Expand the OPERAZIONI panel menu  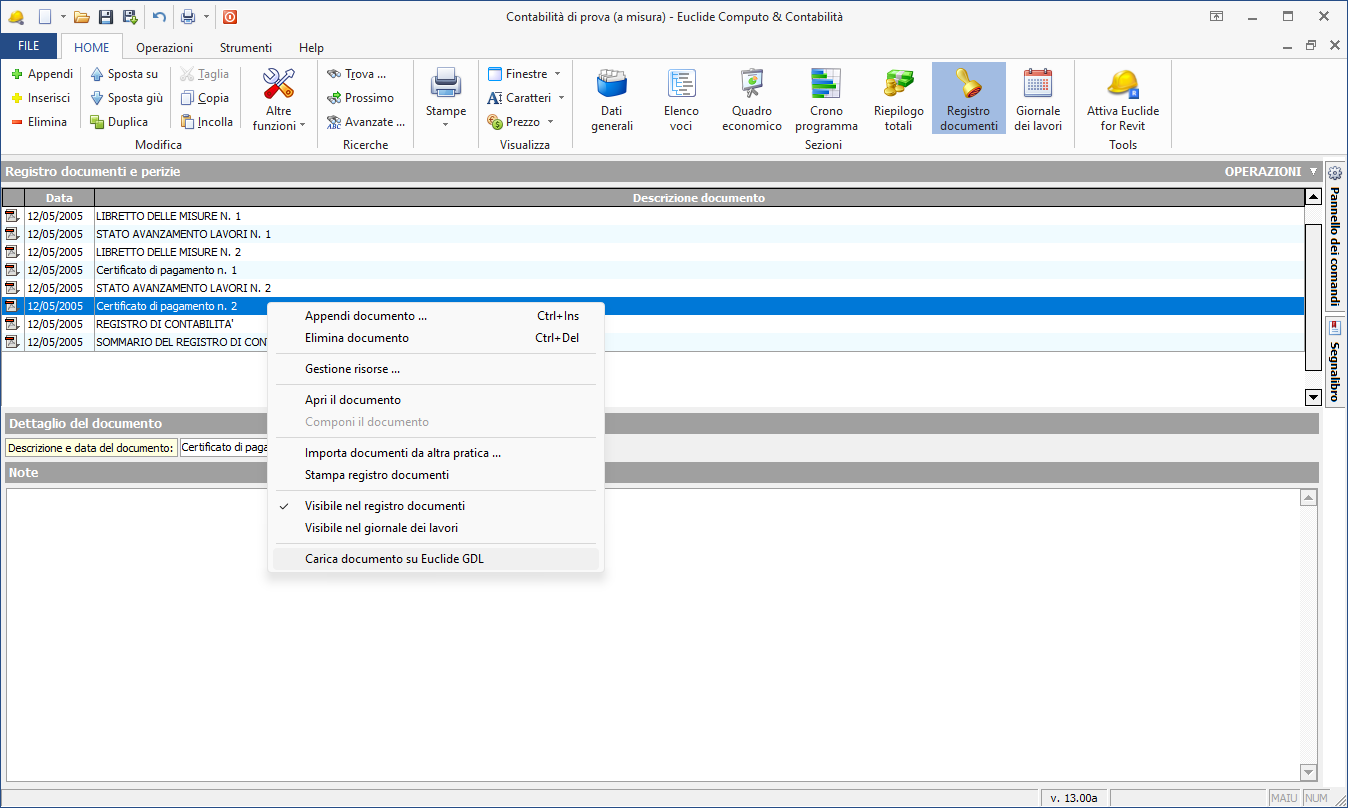pos(1313,172)
